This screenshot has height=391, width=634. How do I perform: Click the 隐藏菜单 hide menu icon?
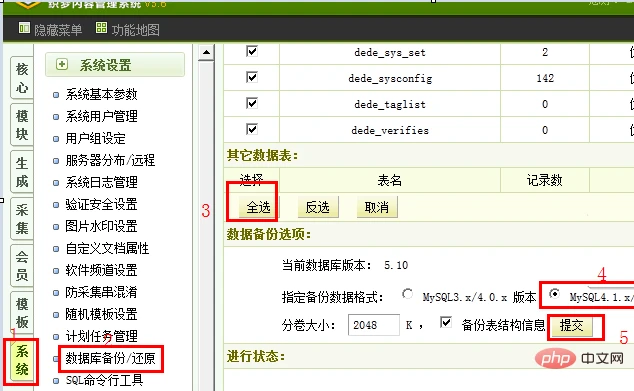(24, 28)
